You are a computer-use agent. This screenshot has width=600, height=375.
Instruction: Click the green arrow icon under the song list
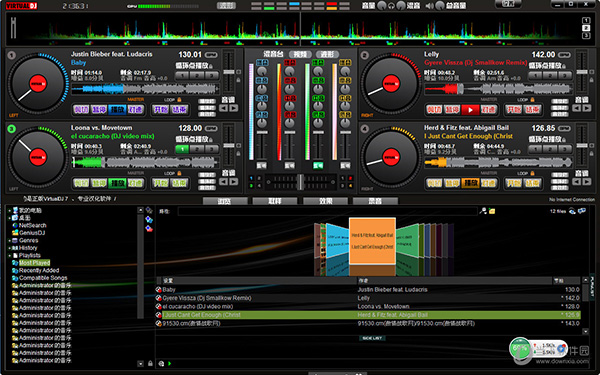click(169, 364)
